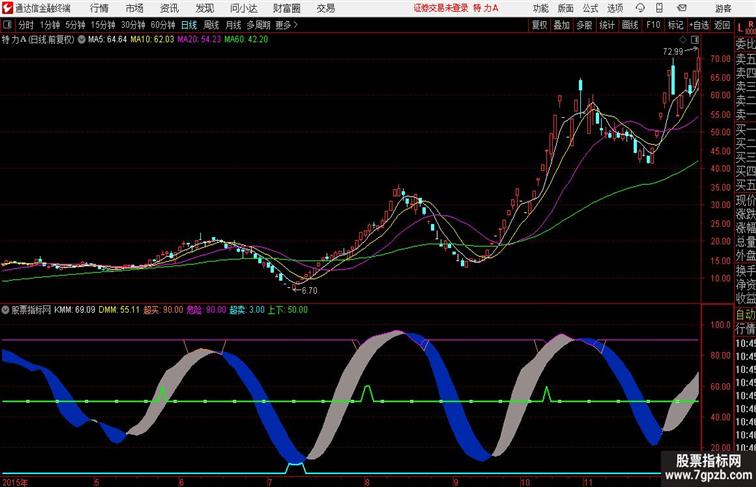Click the mobile phone icon

click(x=659, y=8)
